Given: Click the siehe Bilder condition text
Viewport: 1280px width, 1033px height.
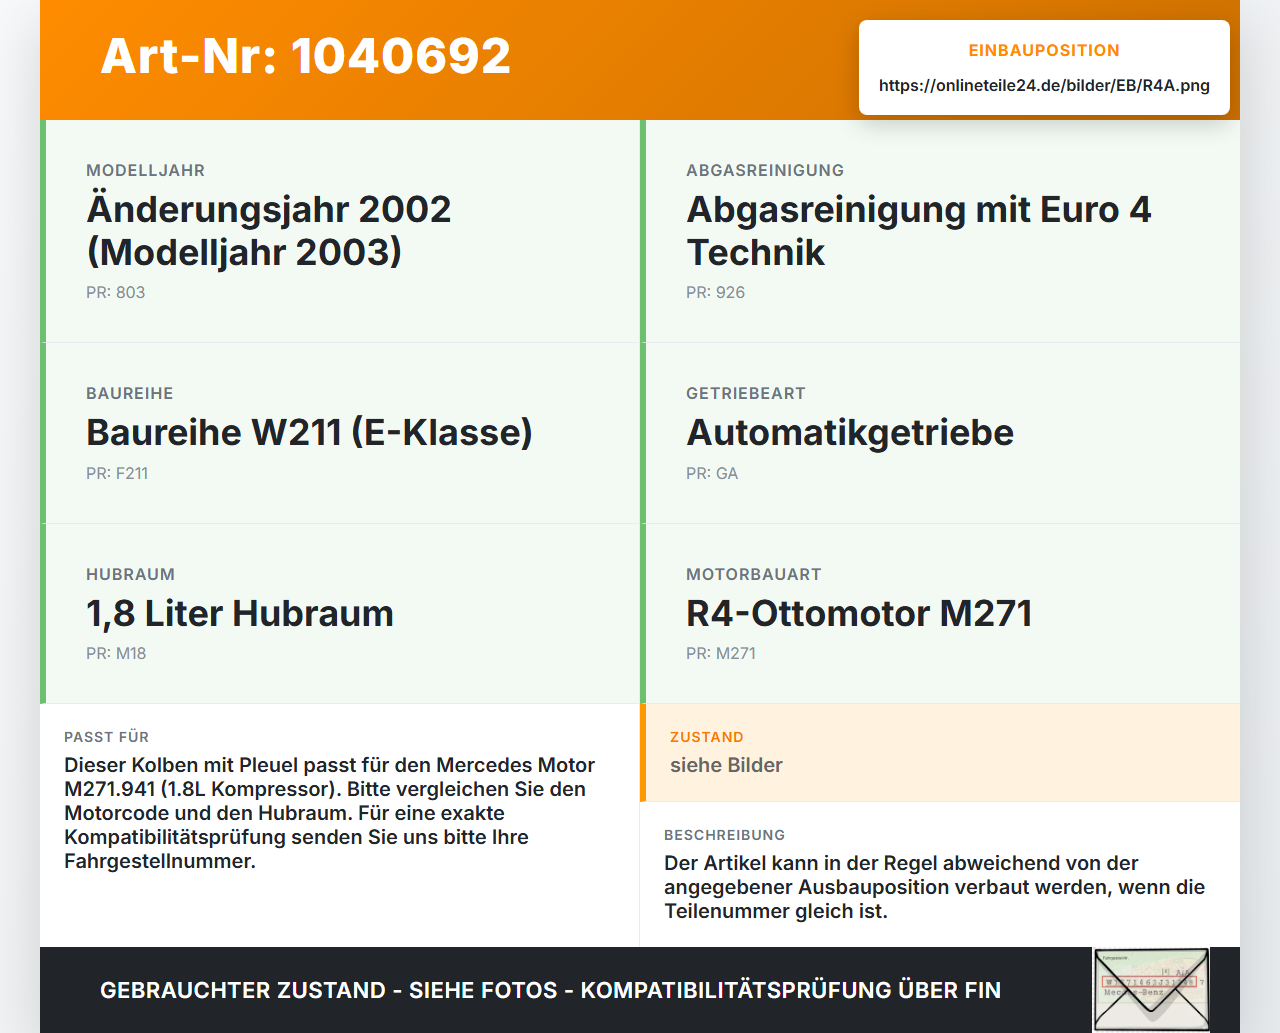Looking at the screenshot, I should click(x=726, y=765).
